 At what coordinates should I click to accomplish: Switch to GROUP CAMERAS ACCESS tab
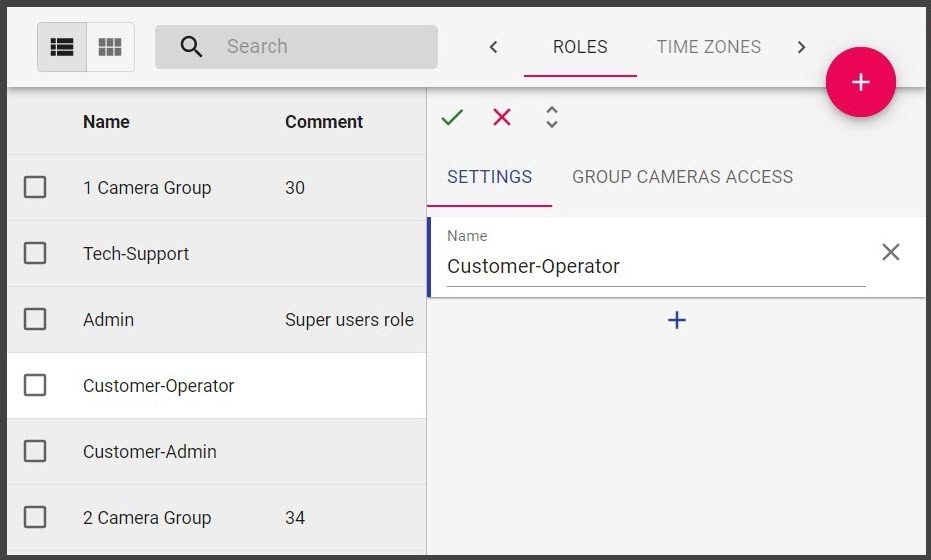point(682,177)
